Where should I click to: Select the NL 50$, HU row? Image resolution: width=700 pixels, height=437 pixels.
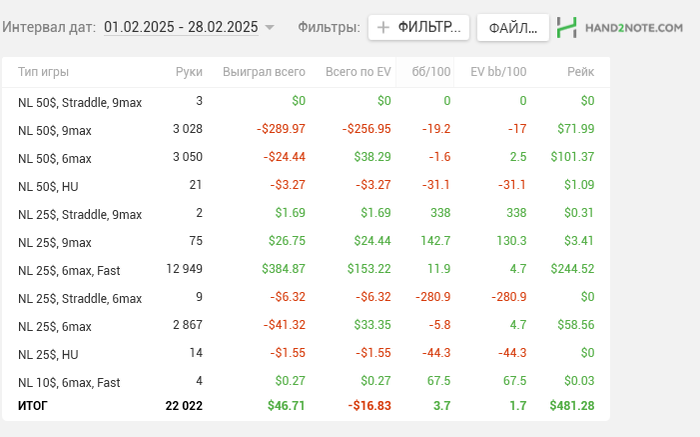(306, 185)
